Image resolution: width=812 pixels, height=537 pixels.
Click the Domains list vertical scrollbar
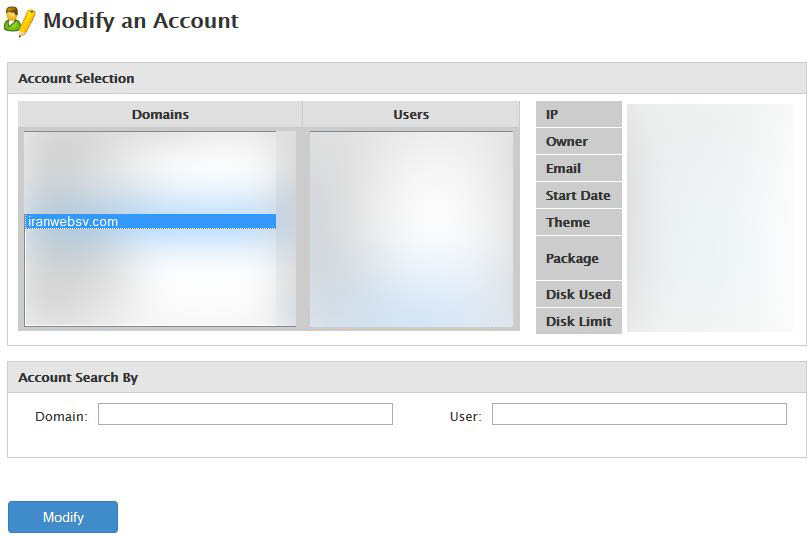(287, 229)
